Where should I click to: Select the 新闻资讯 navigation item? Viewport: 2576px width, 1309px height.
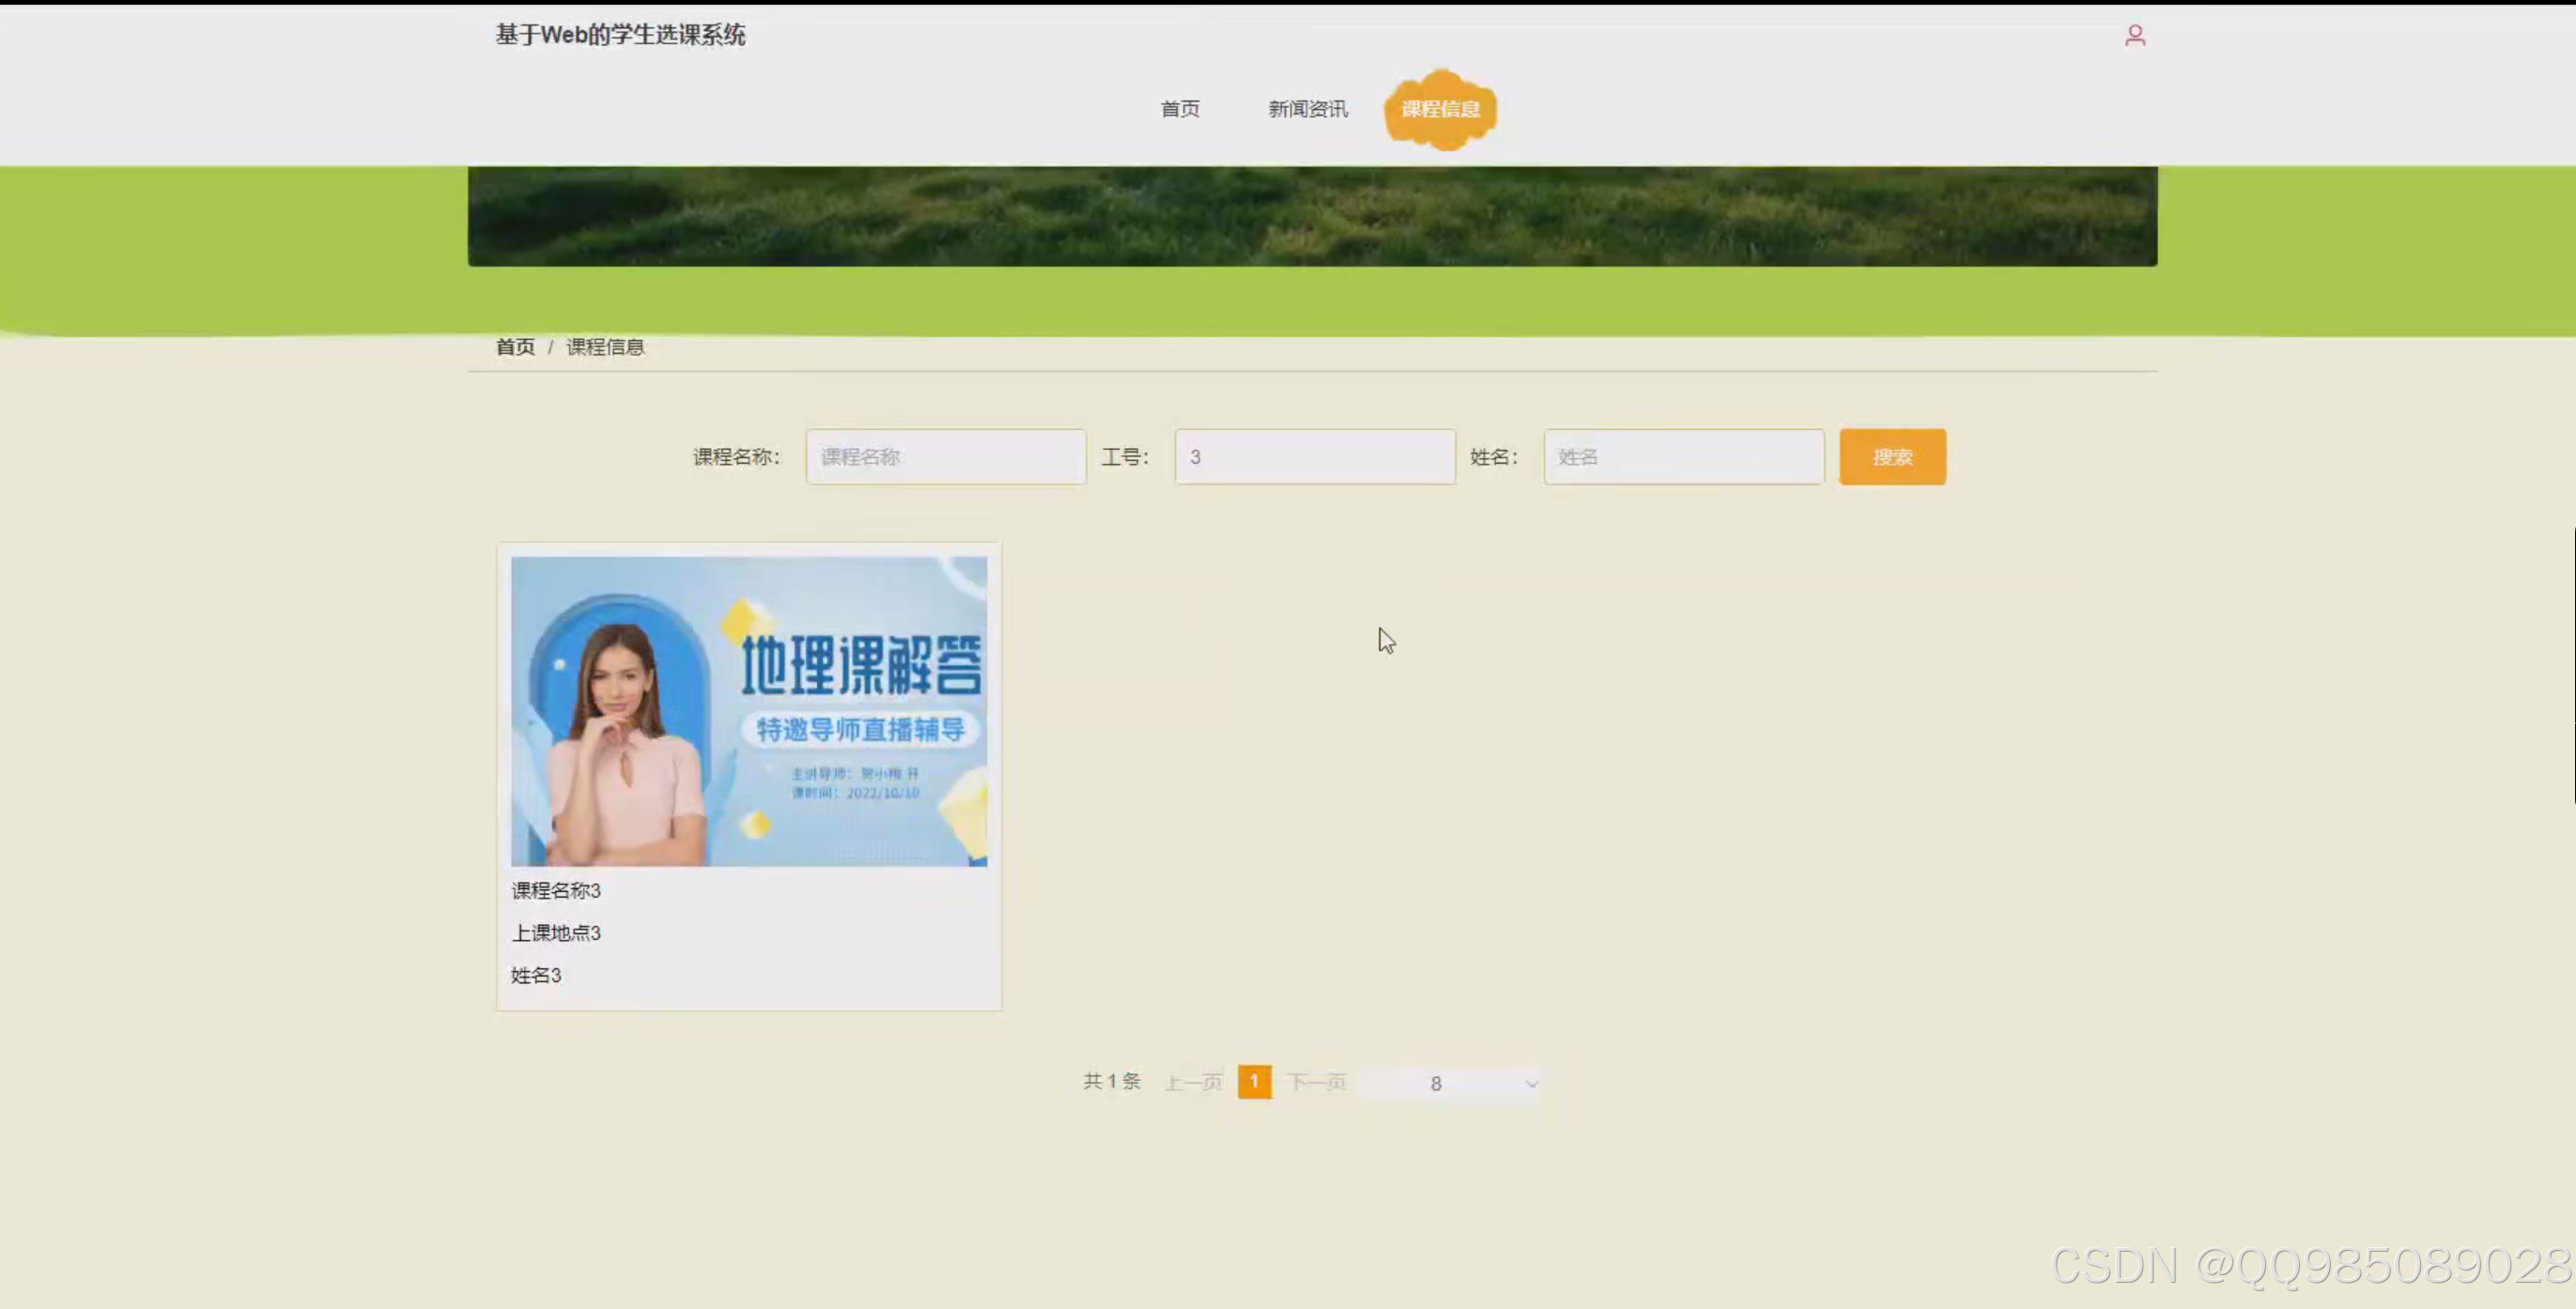click(x=1307, y=109)
